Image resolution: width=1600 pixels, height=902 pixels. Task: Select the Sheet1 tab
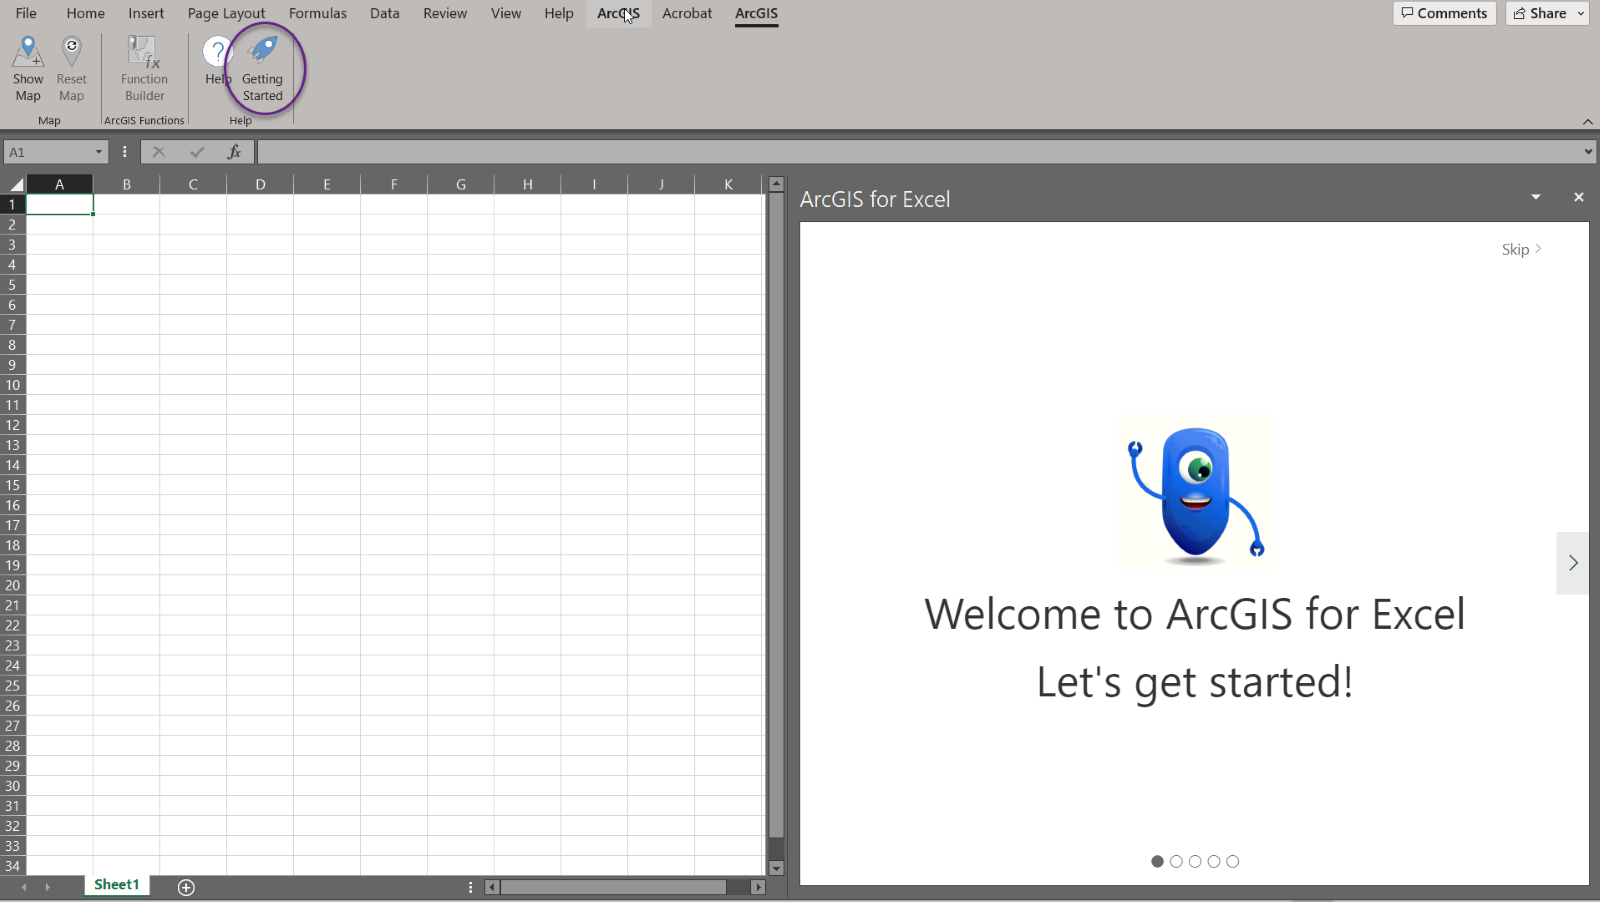(117, 885)
